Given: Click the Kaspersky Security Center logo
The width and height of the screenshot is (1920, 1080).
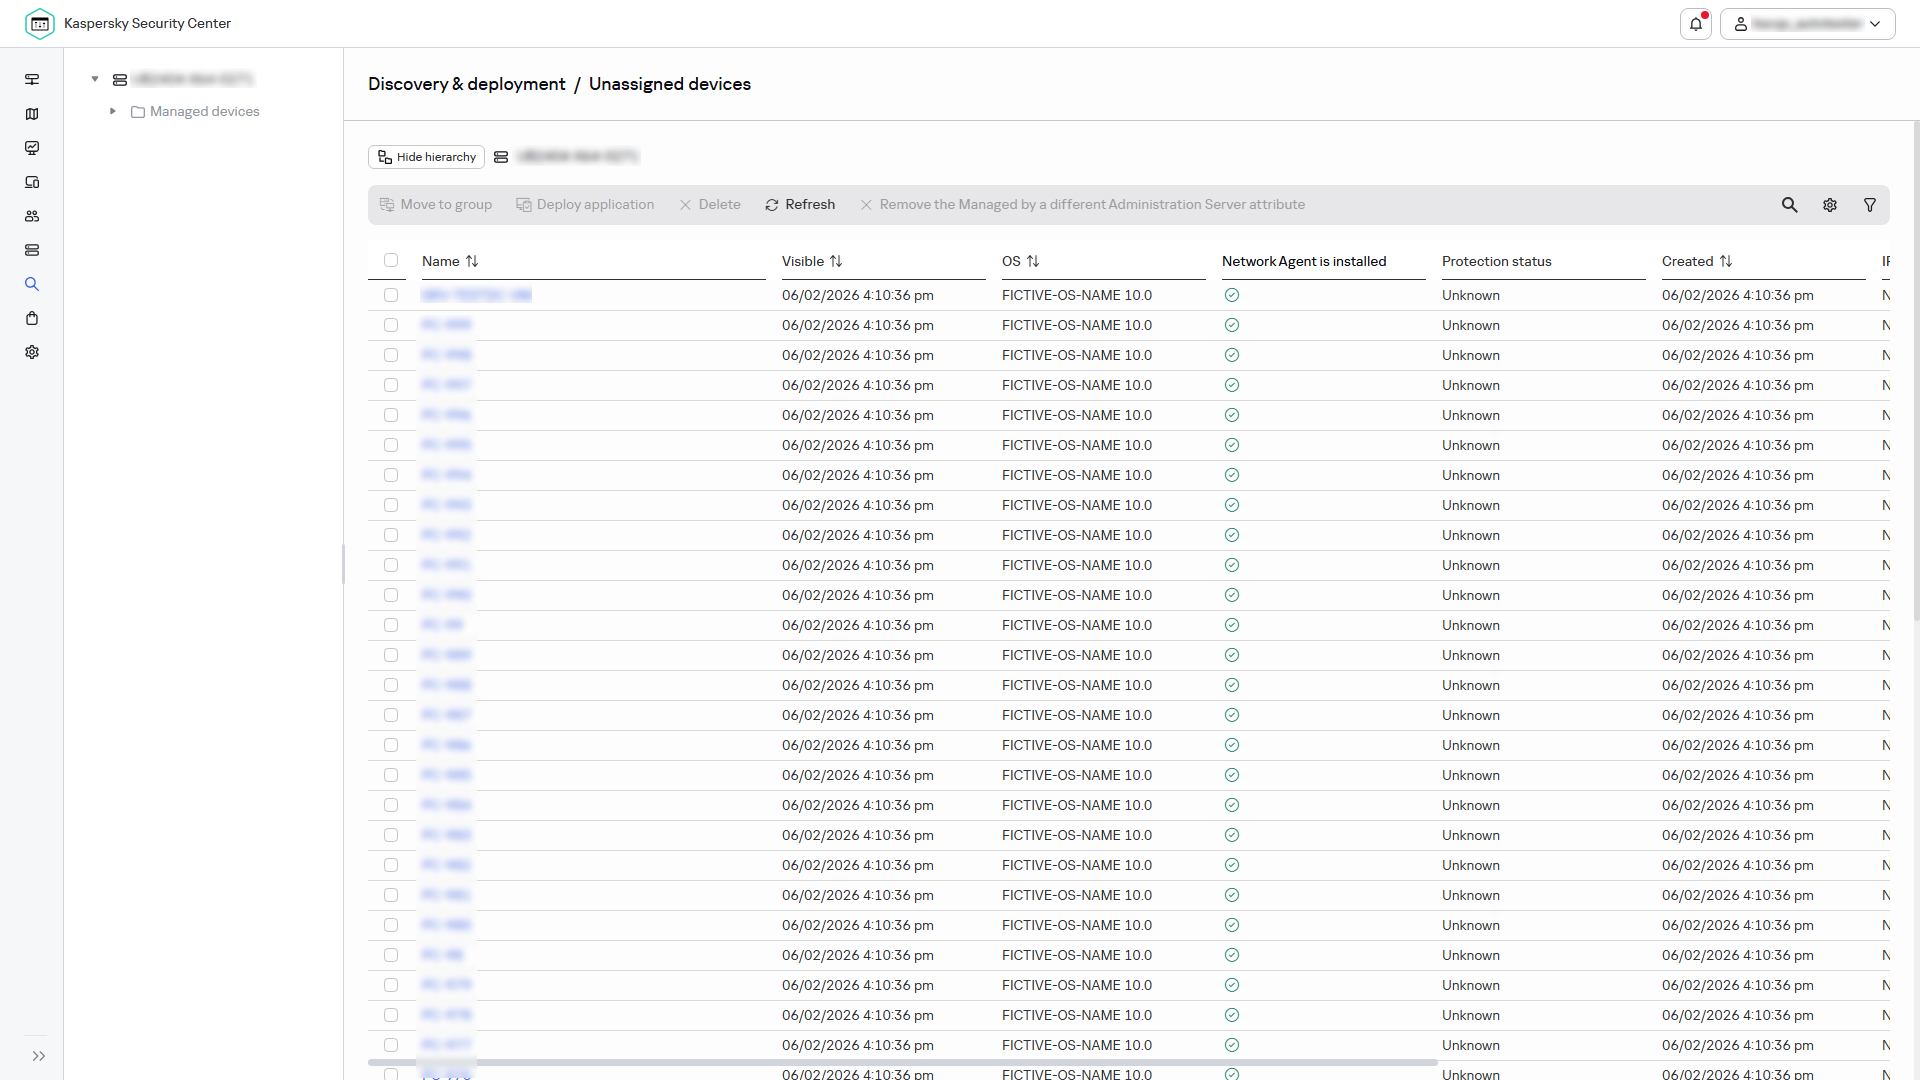Looking at the screenshot, I should click(40, 23).
